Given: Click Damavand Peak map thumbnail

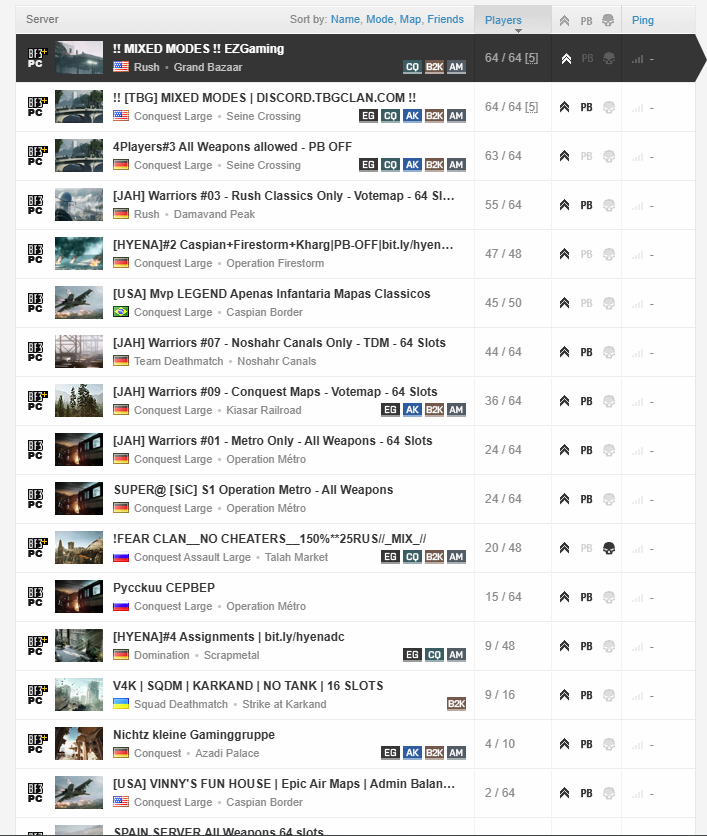Looking at the screenshot, I should [x=79, y=205].
